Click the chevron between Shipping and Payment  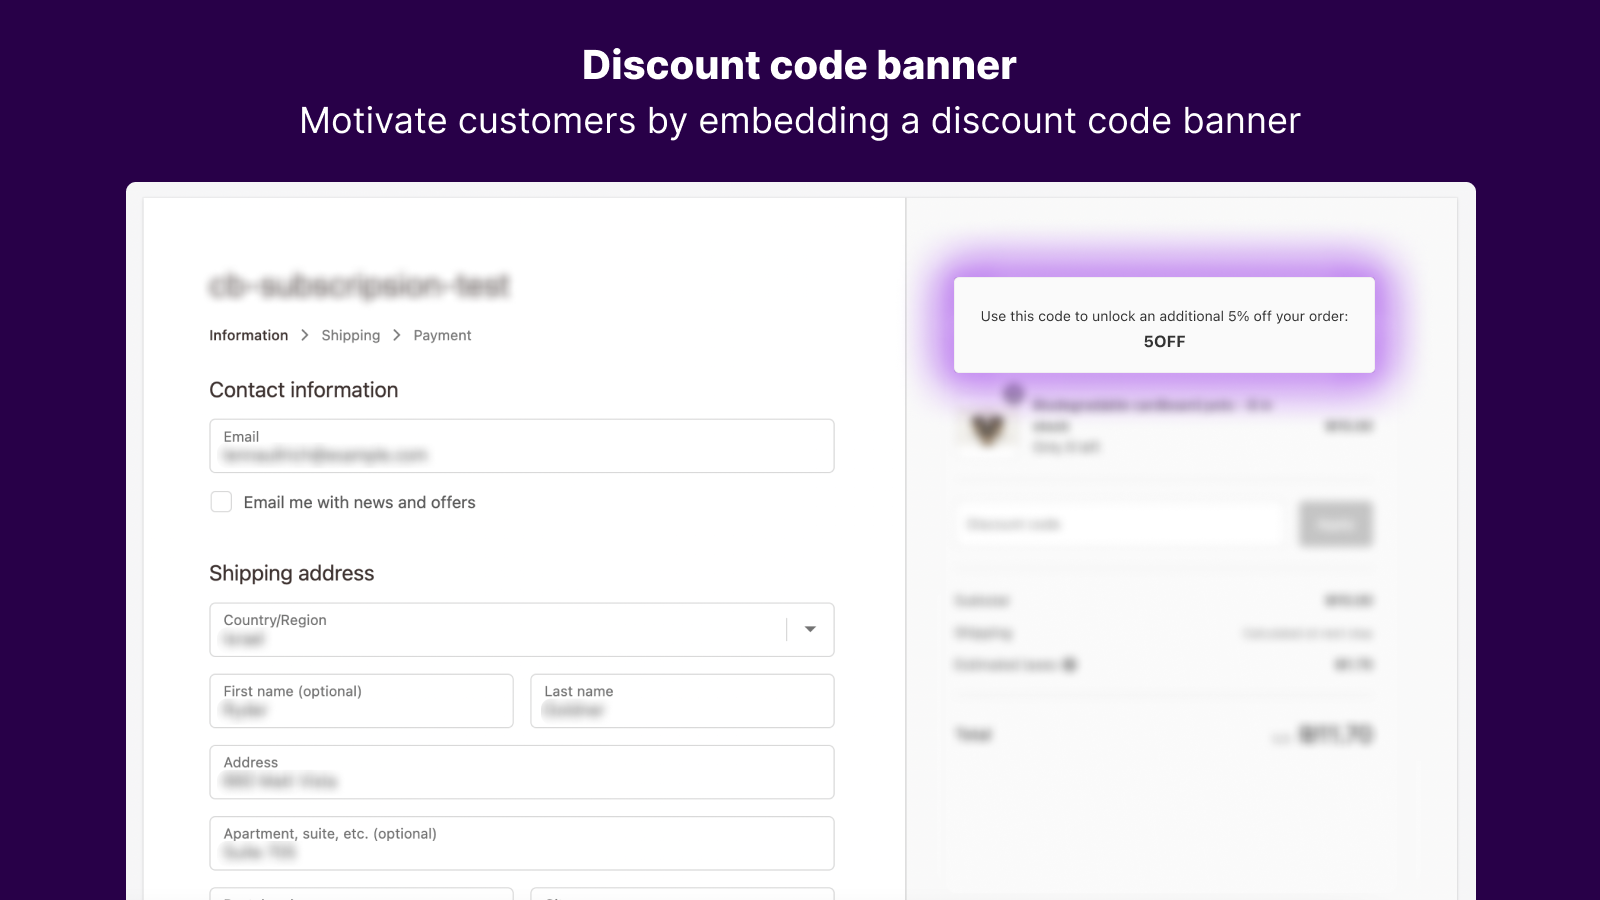click(396, 335)
